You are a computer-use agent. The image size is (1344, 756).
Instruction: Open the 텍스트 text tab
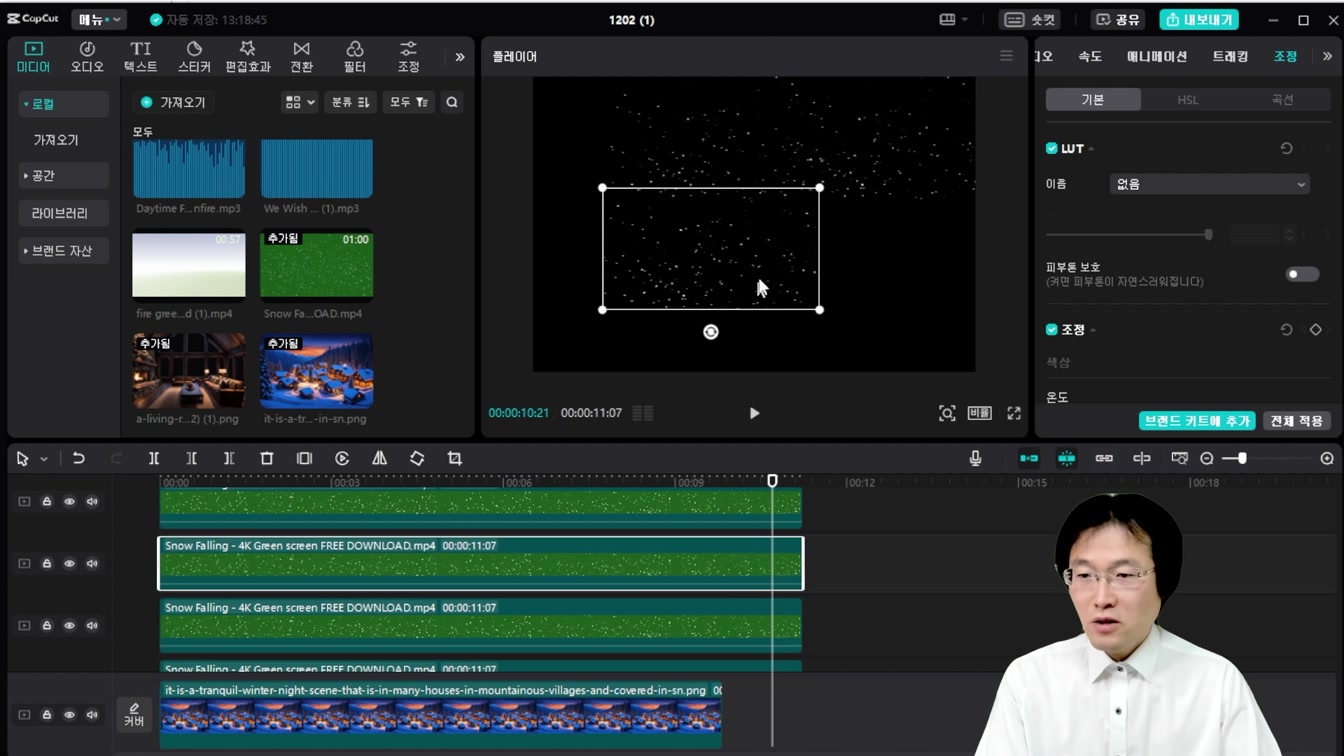[140, 57]
